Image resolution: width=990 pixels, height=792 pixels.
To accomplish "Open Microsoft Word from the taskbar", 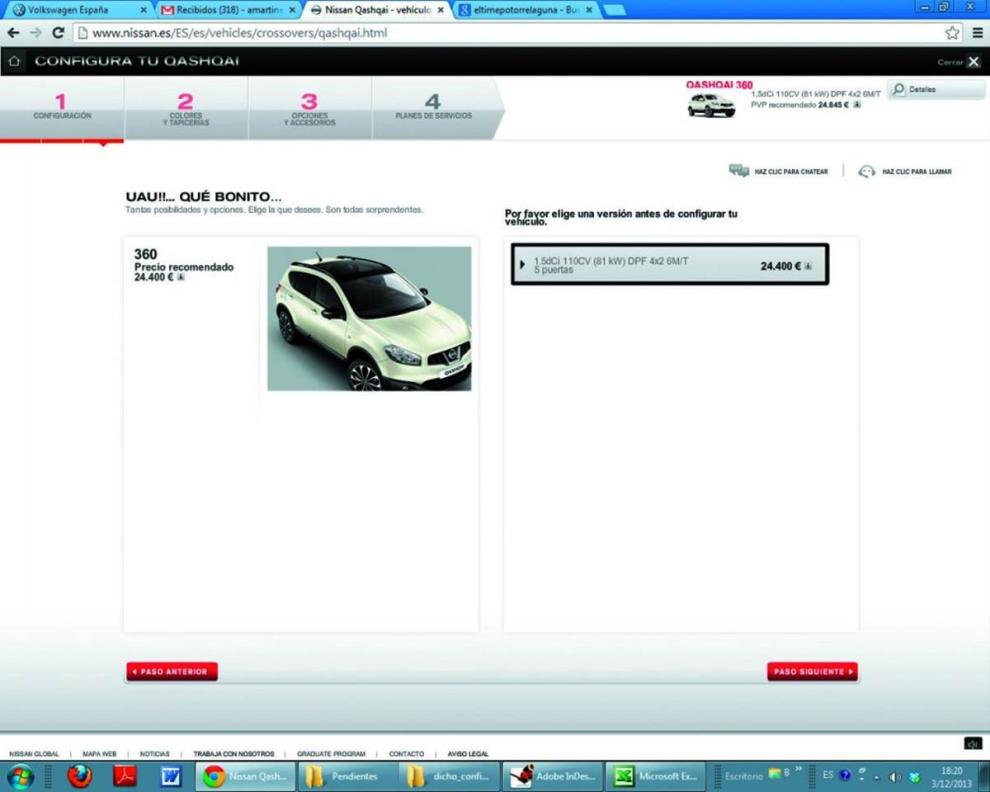I will (x=170, y=776).
